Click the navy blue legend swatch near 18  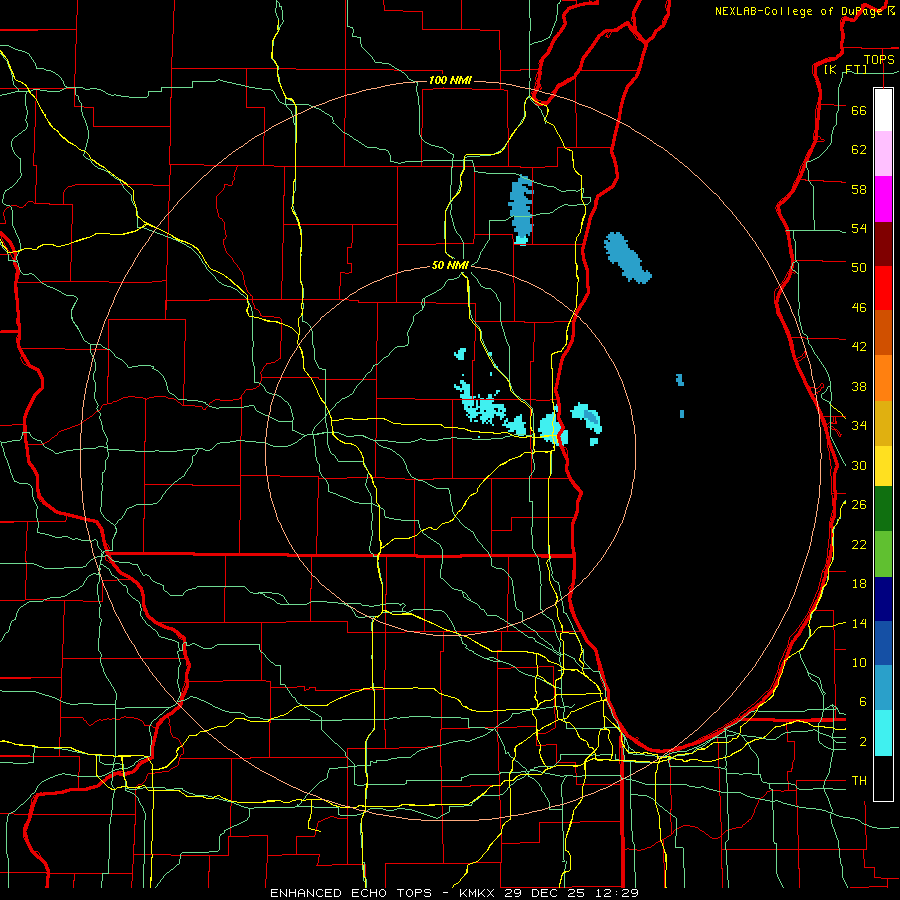pos(883,599)
